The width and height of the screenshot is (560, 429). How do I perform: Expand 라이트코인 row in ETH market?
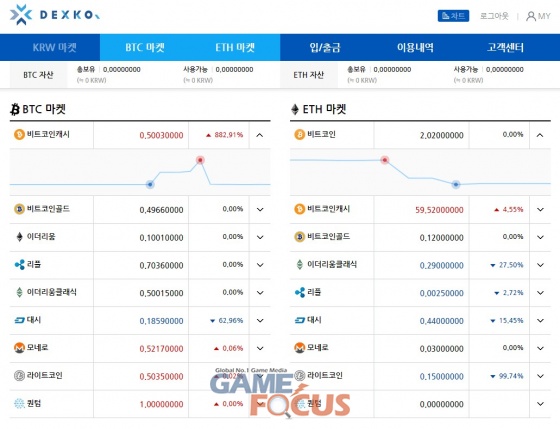[540, 376]
